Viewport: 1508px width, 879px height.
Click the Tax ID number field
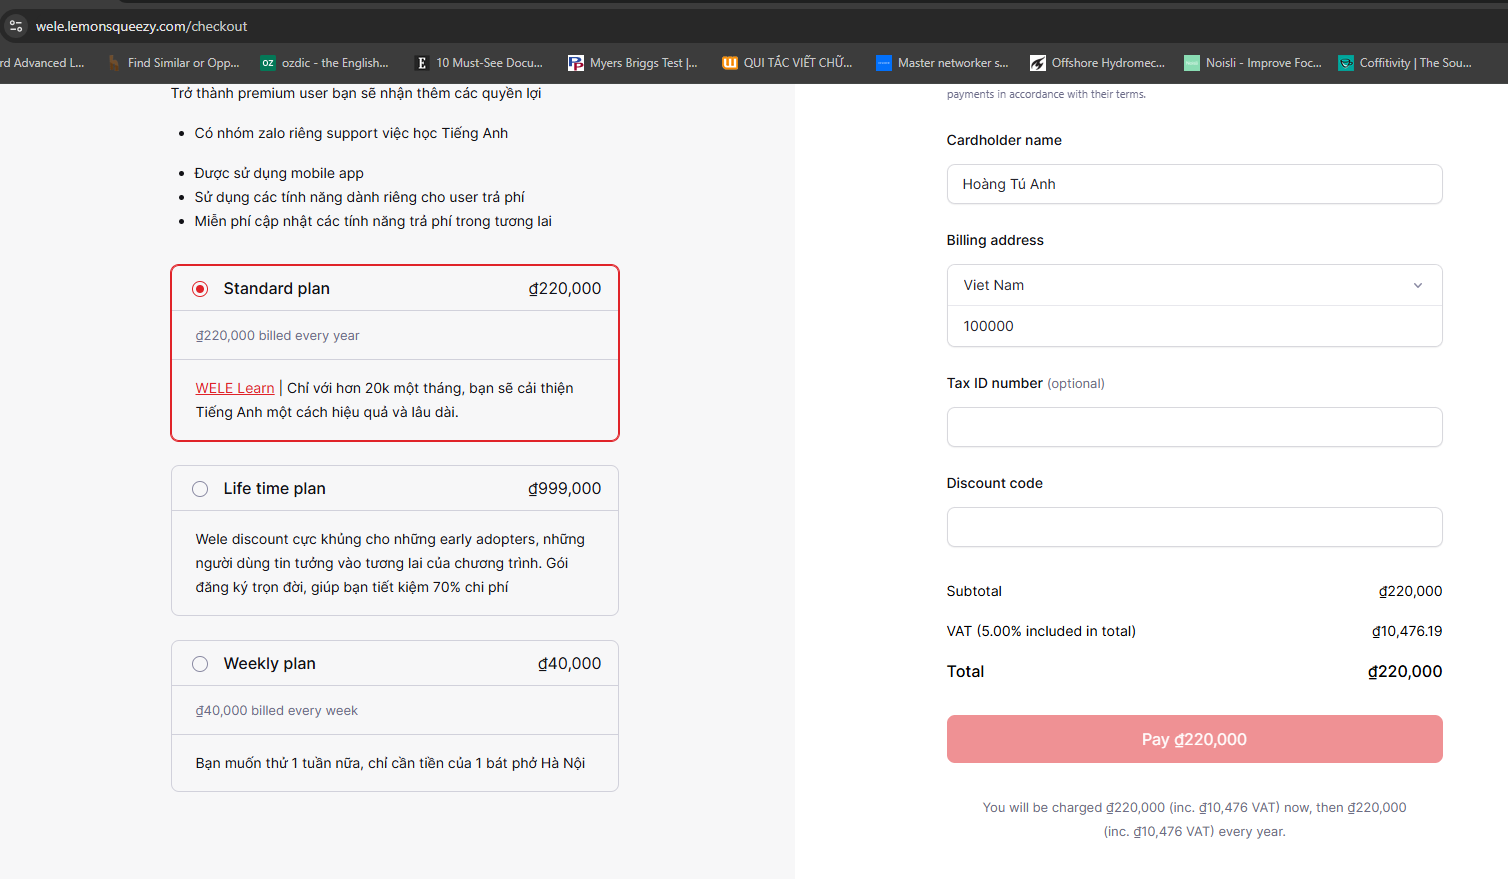(1194, 427)
